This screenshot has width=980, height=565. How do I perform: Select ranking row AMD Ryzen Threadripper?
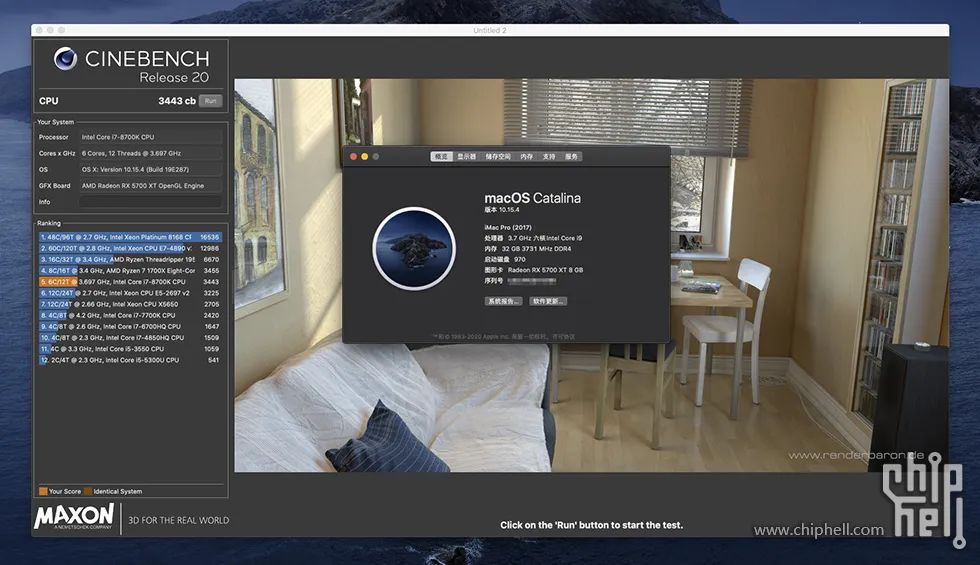tap(130, 259)
